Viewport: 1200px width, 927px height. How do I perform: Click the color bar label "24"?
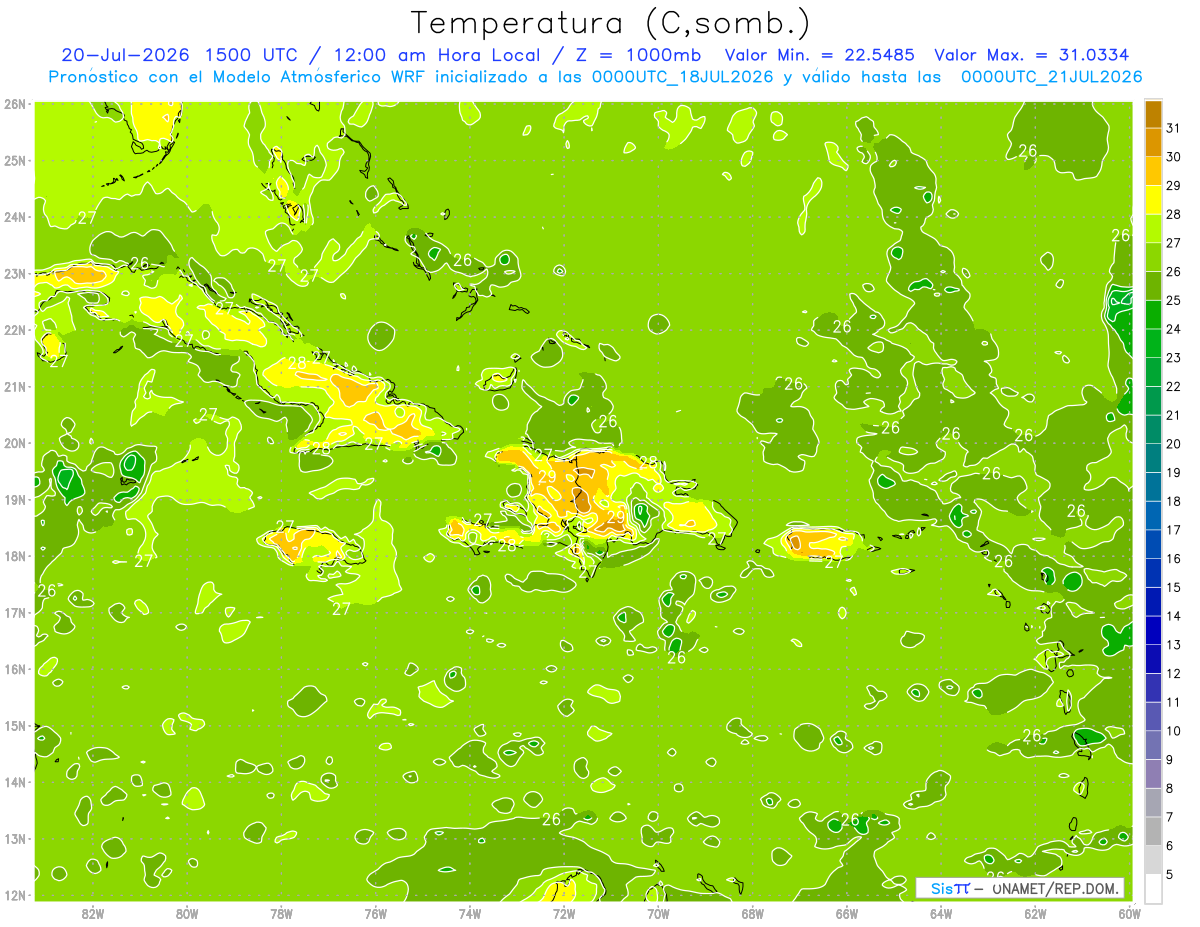pyautogui.click(x=1173, y=329)
